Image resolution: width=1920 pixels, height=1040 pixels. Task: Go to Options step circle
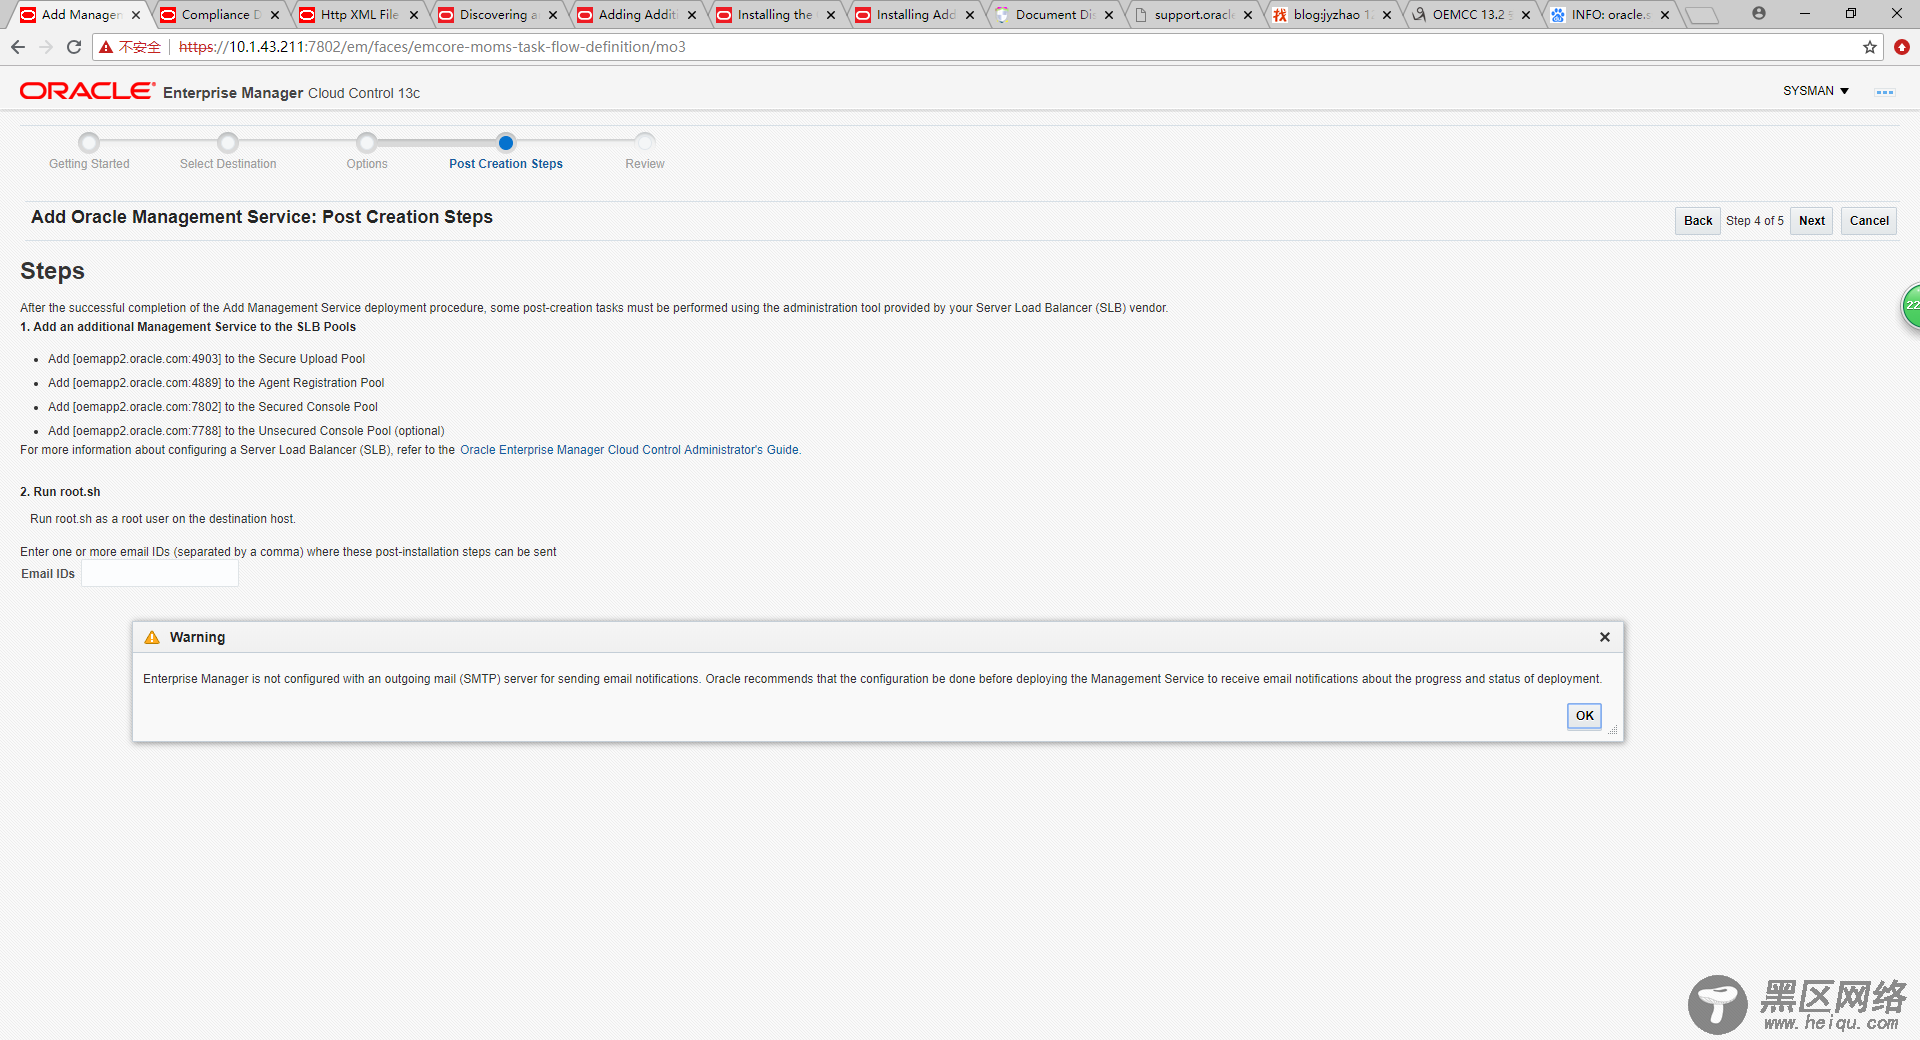[367, 142]
